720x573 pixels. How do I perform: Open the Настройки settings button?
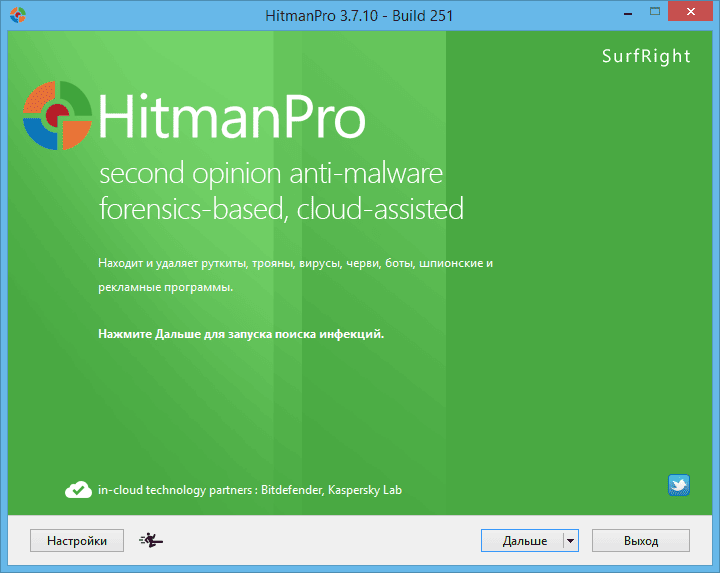77,540
